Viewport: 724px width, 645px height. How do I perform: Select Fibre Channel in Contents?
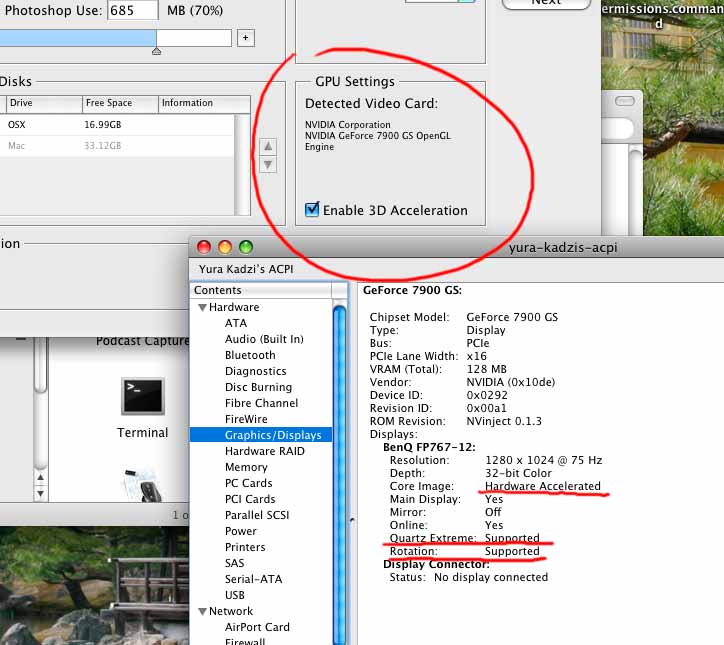pyautogui.click(x=261, y=403)
